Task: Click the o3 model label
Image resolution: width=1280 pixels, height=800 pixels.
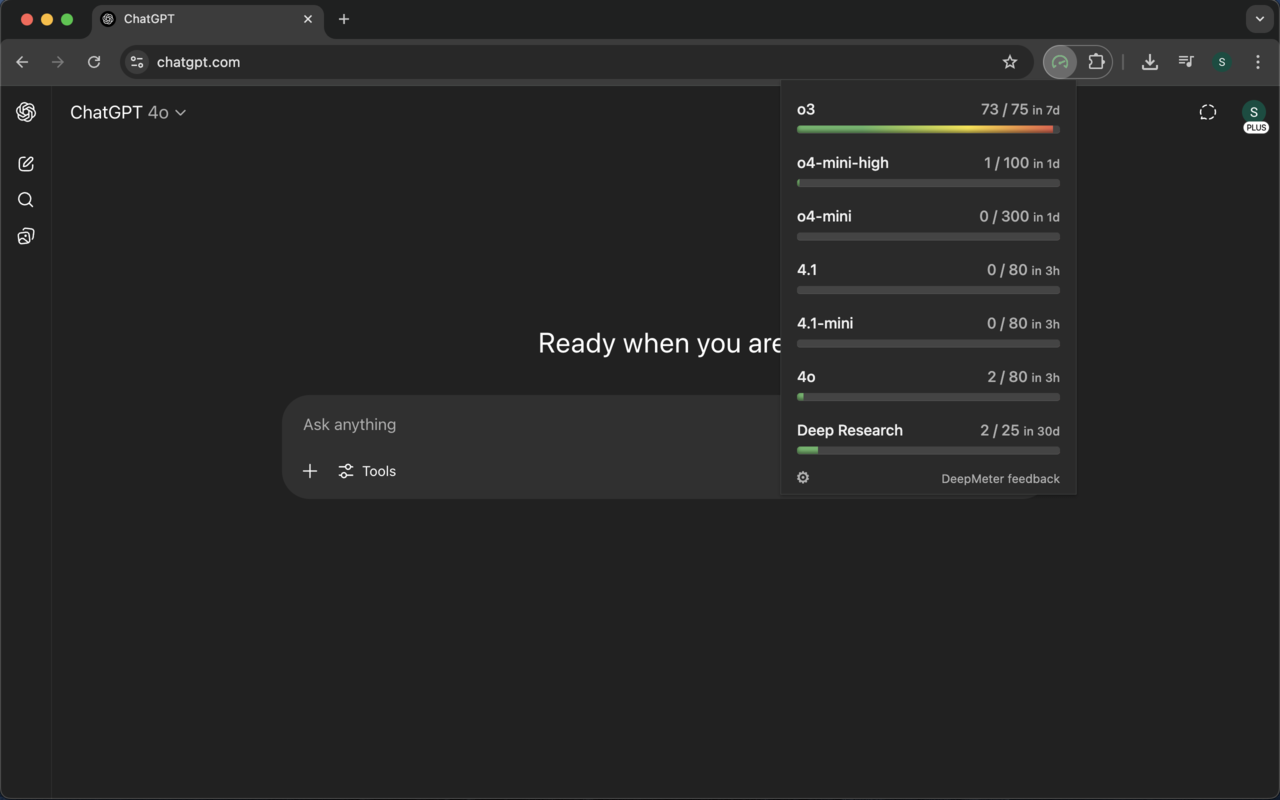Action: [x=806, y=109]
